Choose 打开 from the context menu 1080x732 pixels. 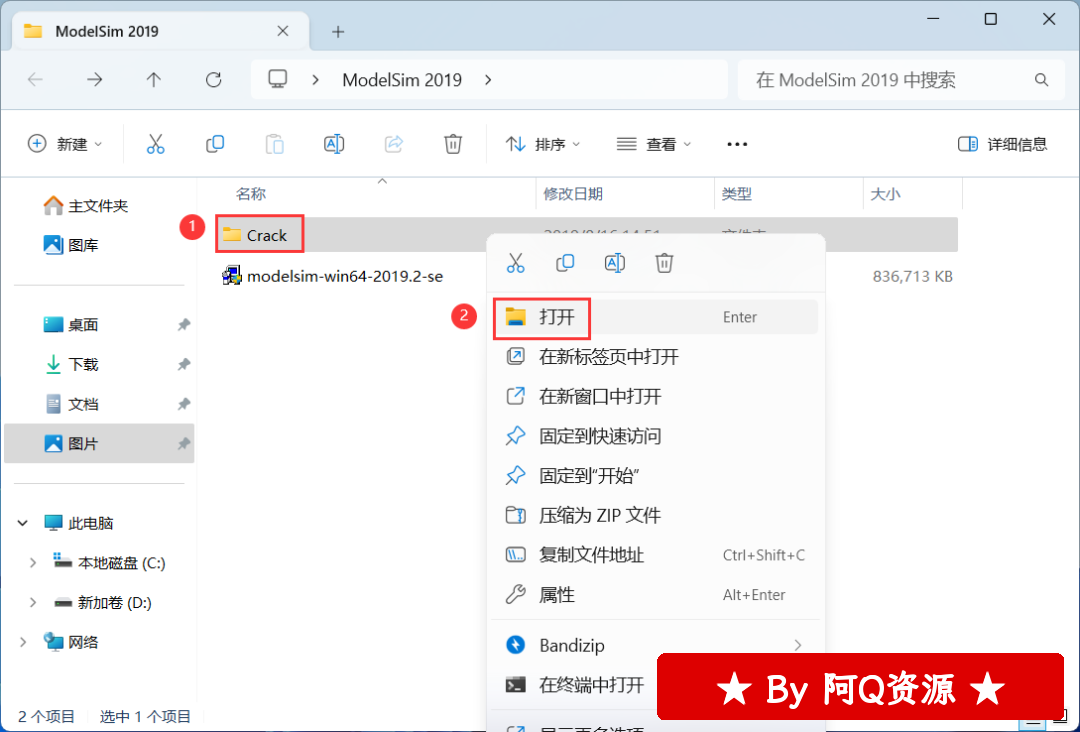point(655,317)
